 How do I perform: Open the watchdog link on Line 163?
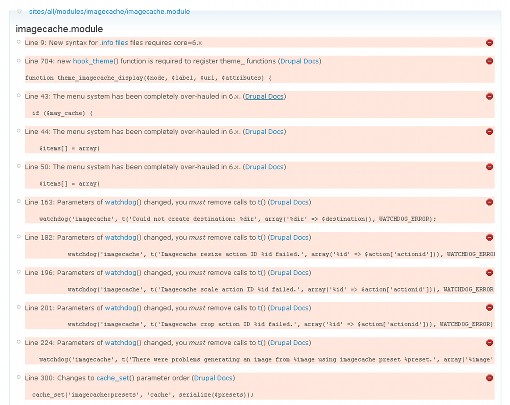(121, 202)
